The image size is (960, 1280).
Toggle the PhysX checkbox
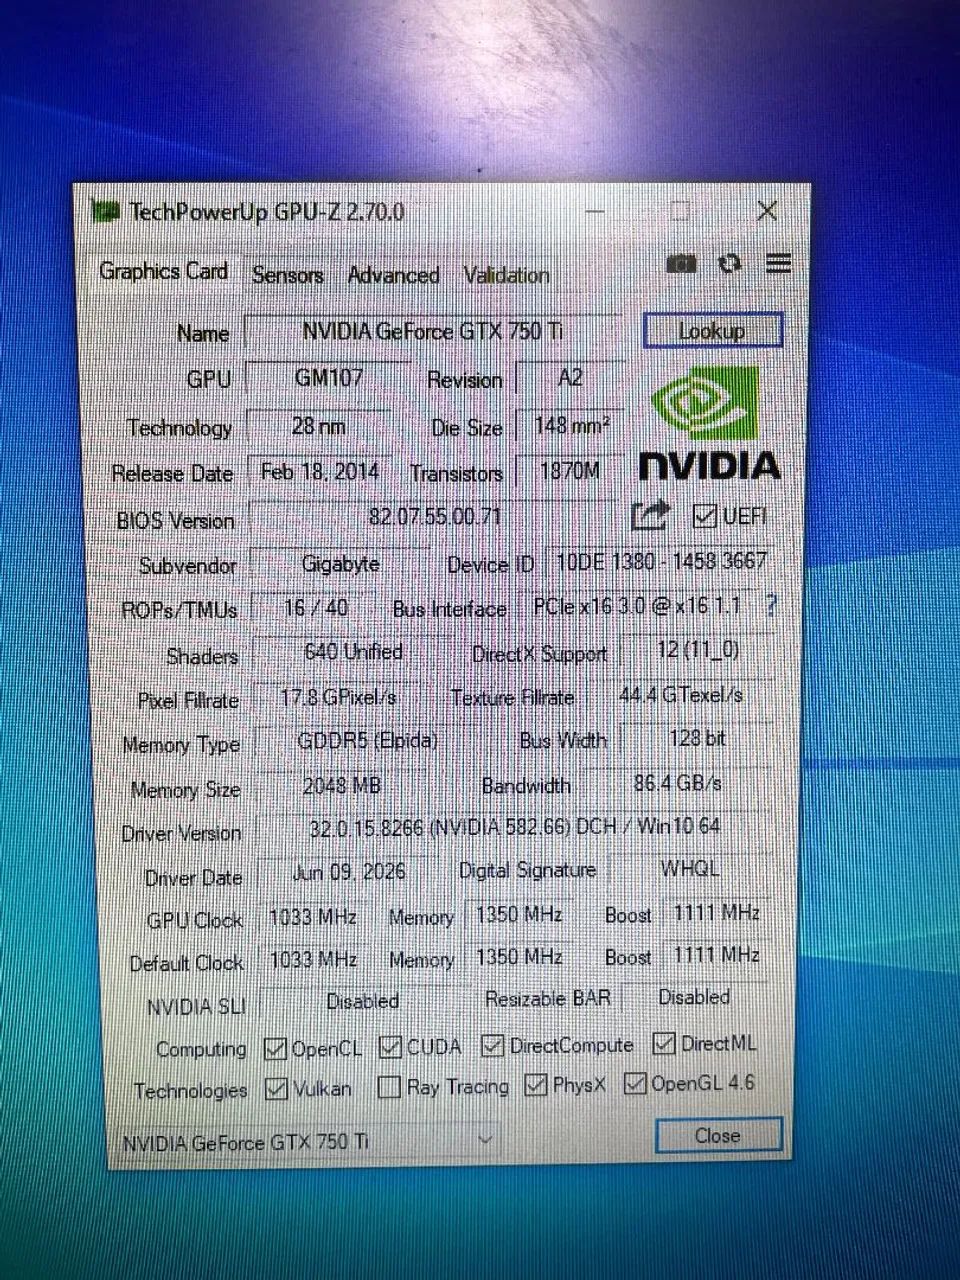536,1085
